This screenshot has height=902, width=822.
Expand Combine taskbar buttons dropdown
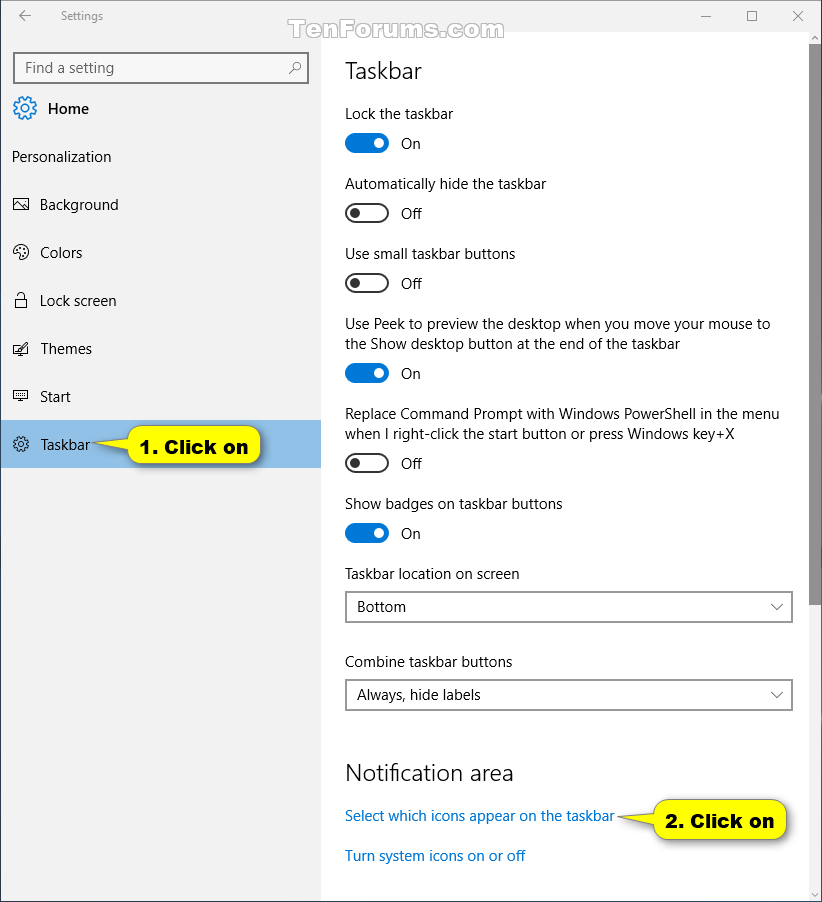point(568,695)
